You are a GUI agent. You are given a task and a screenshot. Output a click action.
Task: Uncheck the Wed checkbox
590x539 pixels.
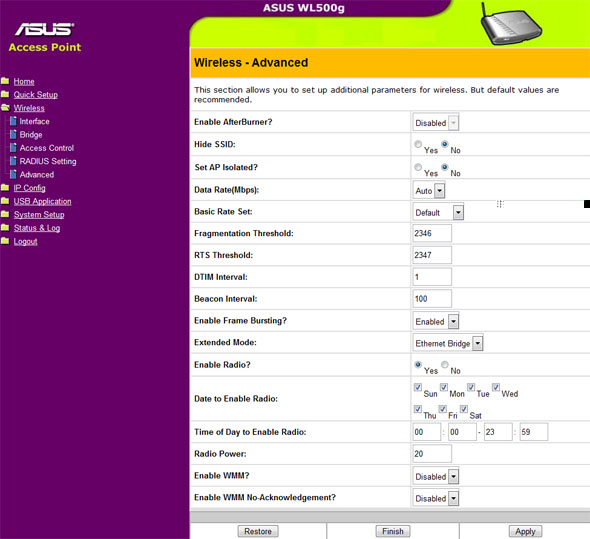(x=496, y=387)
